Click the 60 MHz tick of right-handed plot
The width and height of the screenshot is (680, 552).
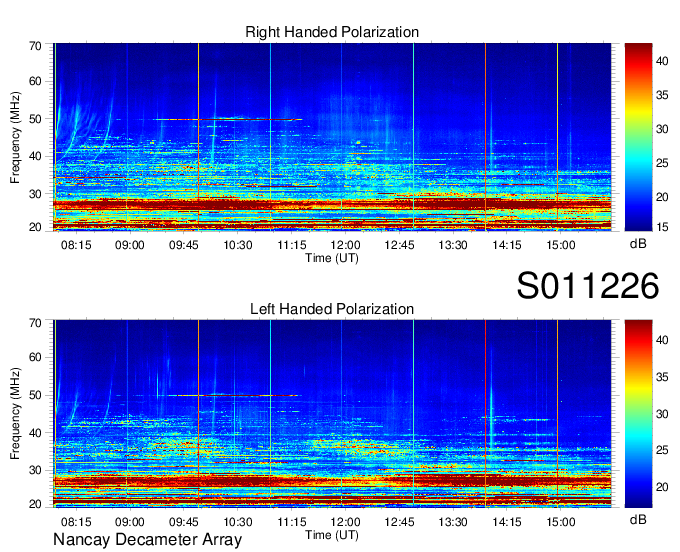[35, 81]
